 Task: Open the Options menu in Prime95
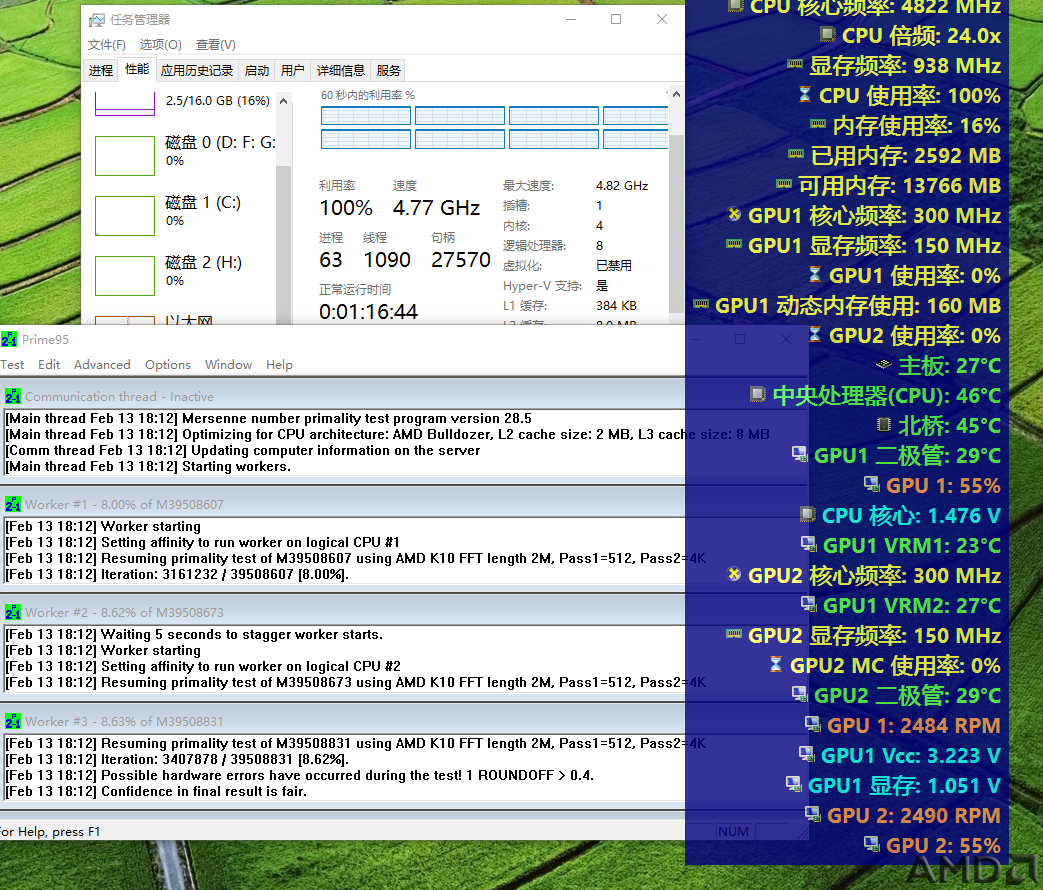[x=168, y=365]
